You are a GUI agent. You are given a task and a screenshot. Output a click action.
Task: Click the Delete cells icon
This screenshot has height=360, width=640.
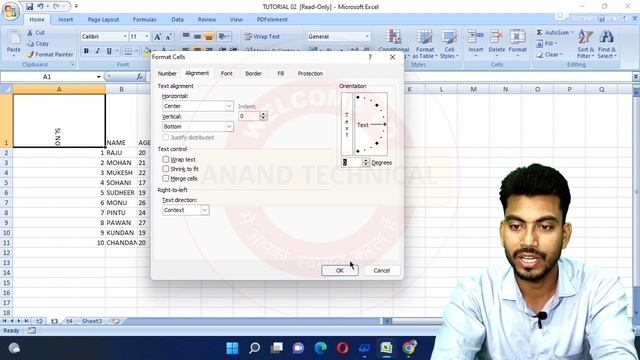pos(496,37)
